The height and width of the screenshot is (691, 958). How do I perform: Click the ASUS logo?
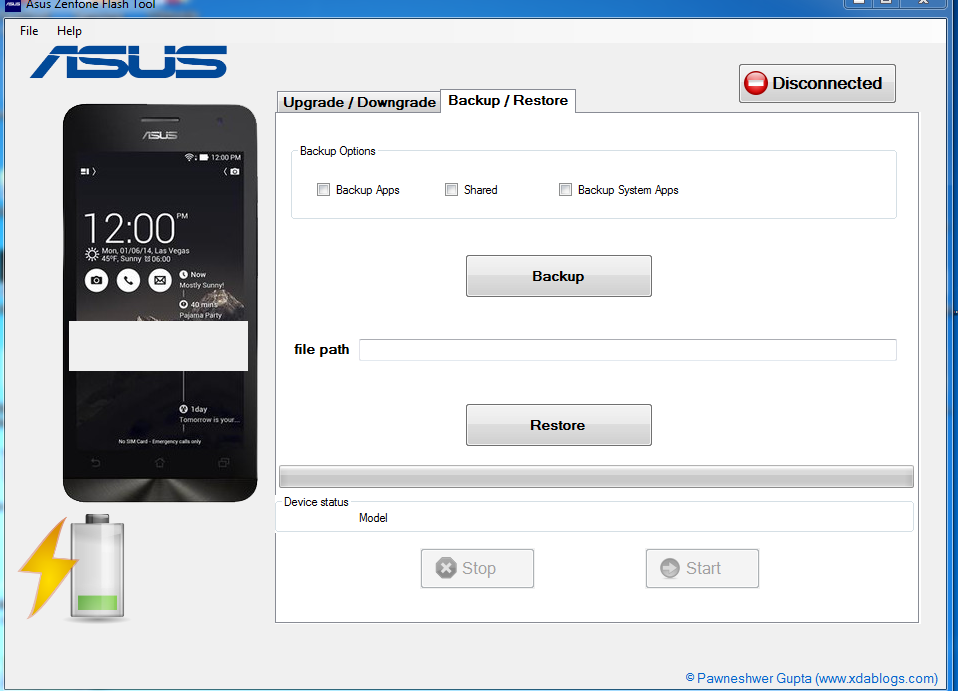pos(129,62)
